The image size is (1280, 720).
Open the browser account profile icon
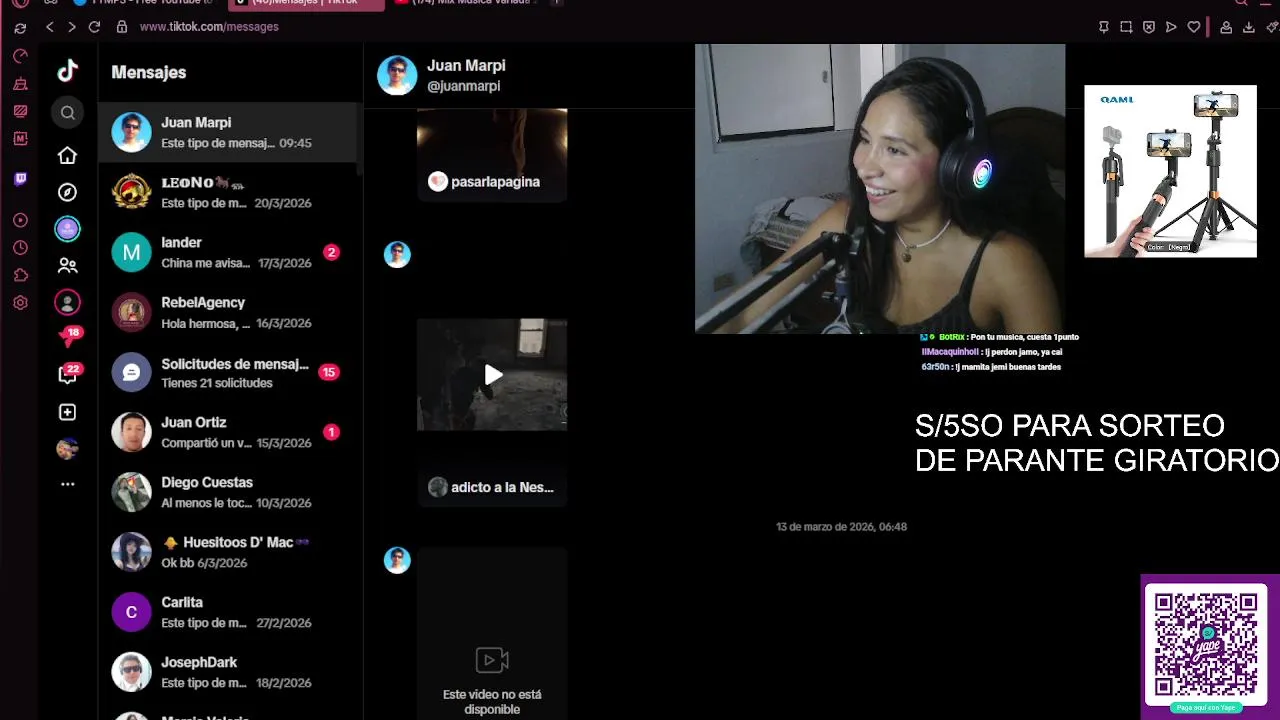[x=1226, y=27]
